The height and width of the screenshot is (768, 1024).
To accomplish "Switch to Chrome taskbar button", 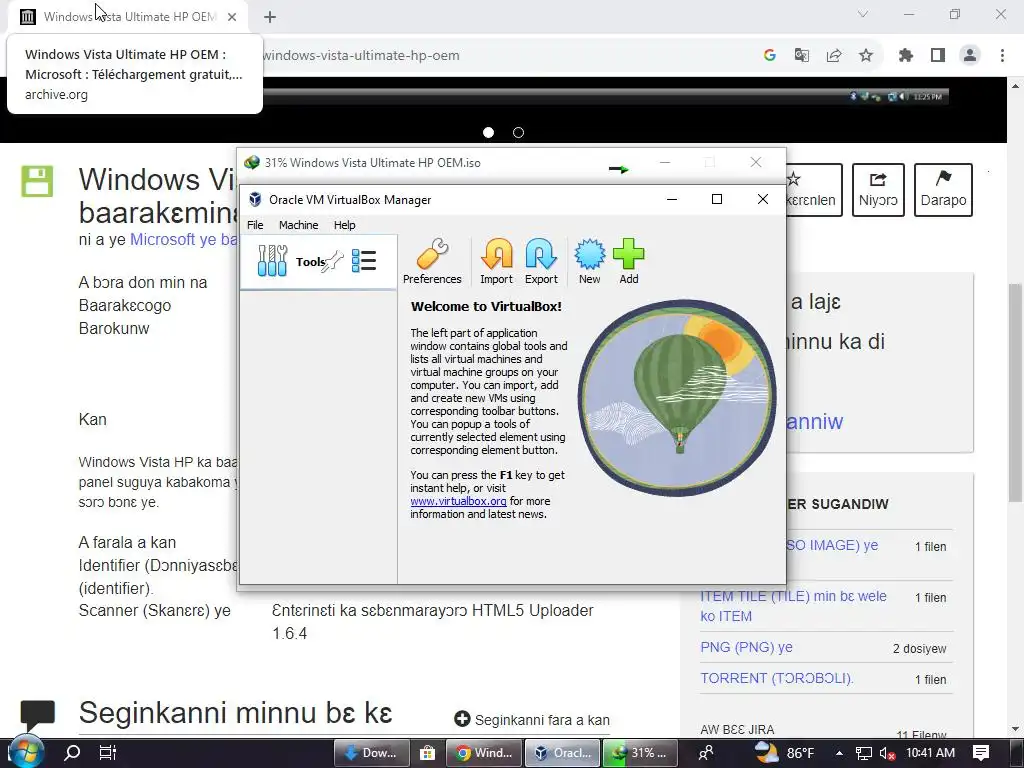I will click(x=484, y=753).
